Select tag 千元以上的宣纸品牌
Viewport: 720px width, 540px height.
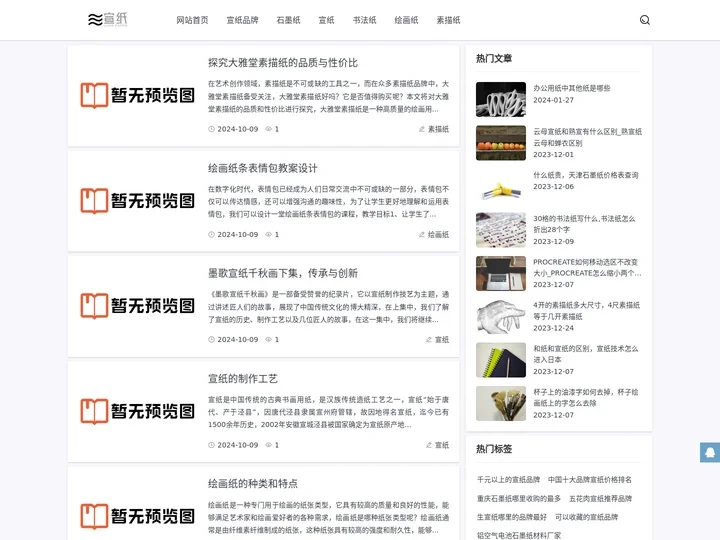pos(508,479)
